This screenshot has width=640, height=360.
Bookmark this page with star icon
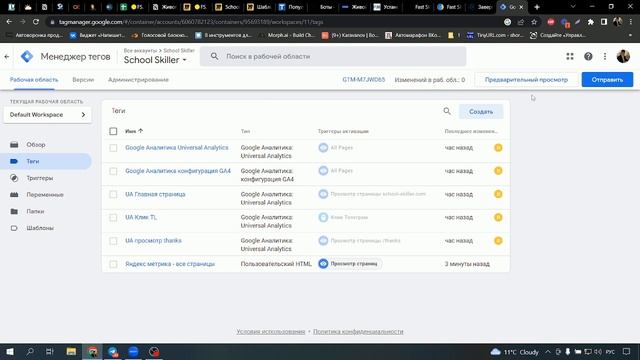click(534, 22)
